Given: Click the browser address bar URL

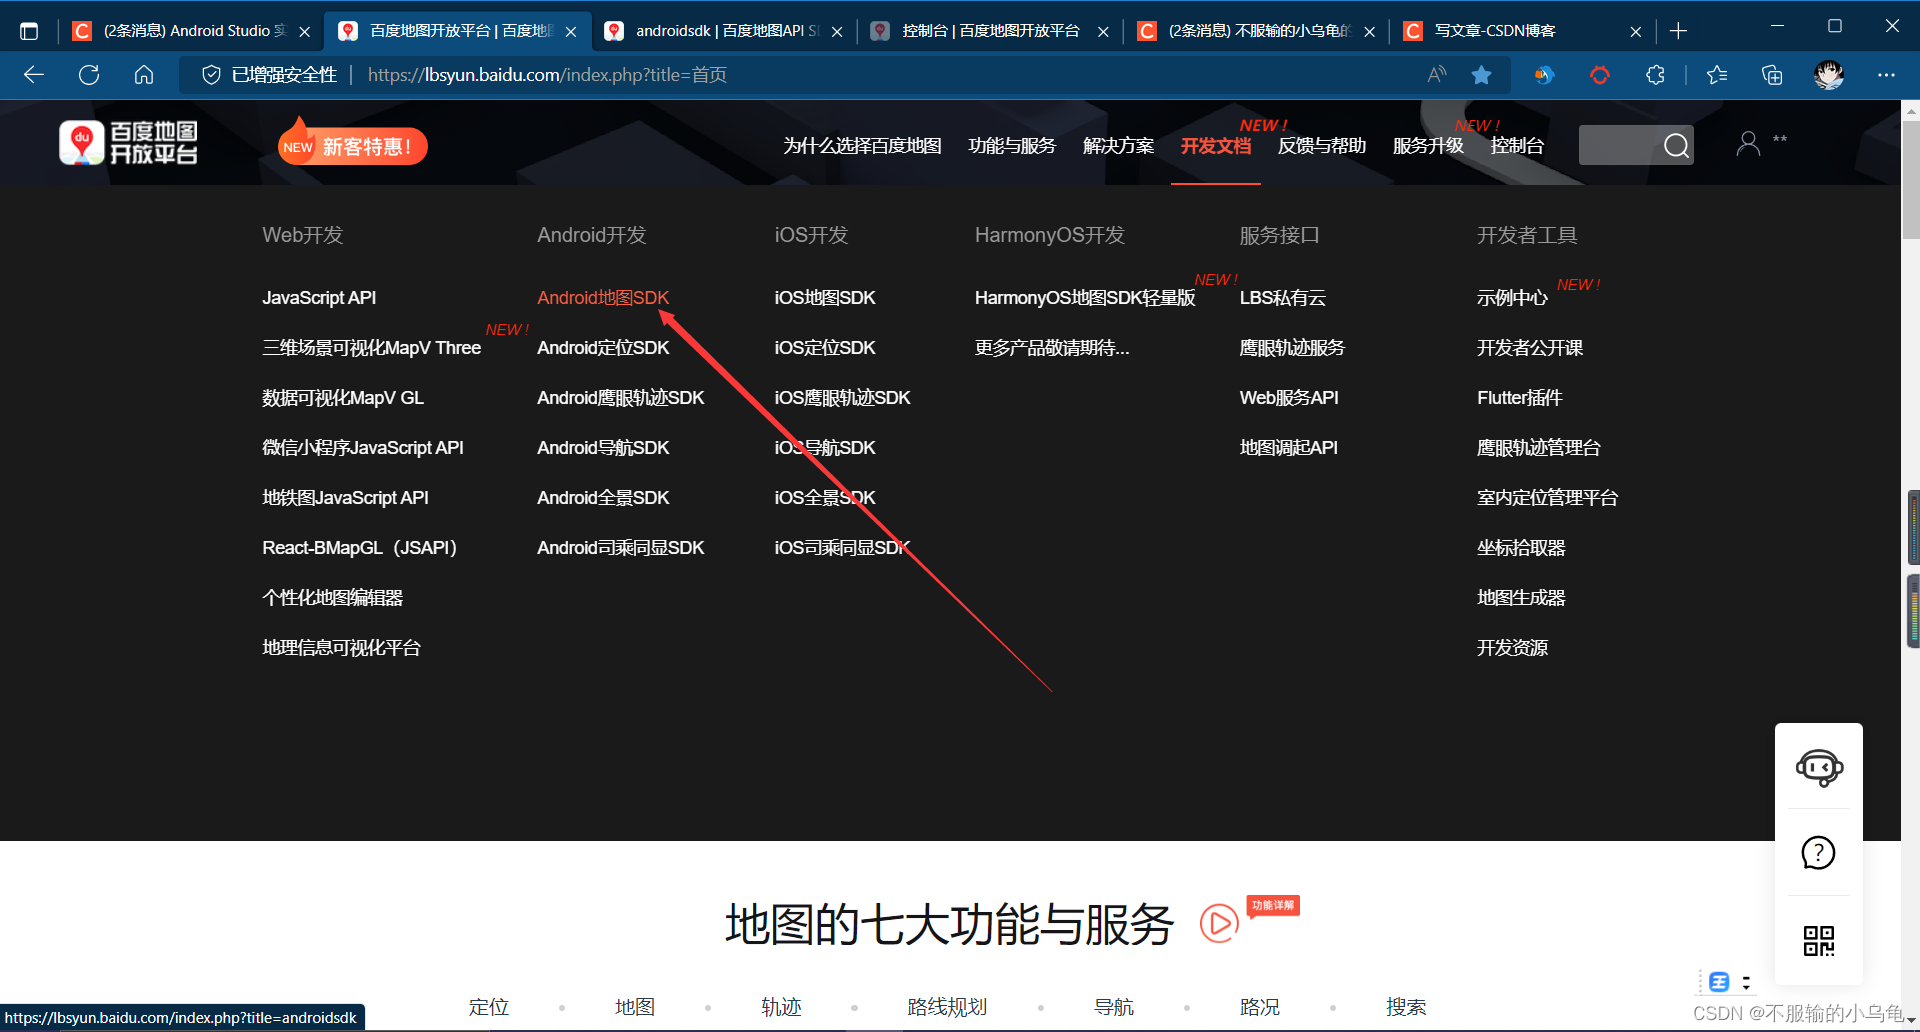Looking at the screenshot, I should coord(547,75).
